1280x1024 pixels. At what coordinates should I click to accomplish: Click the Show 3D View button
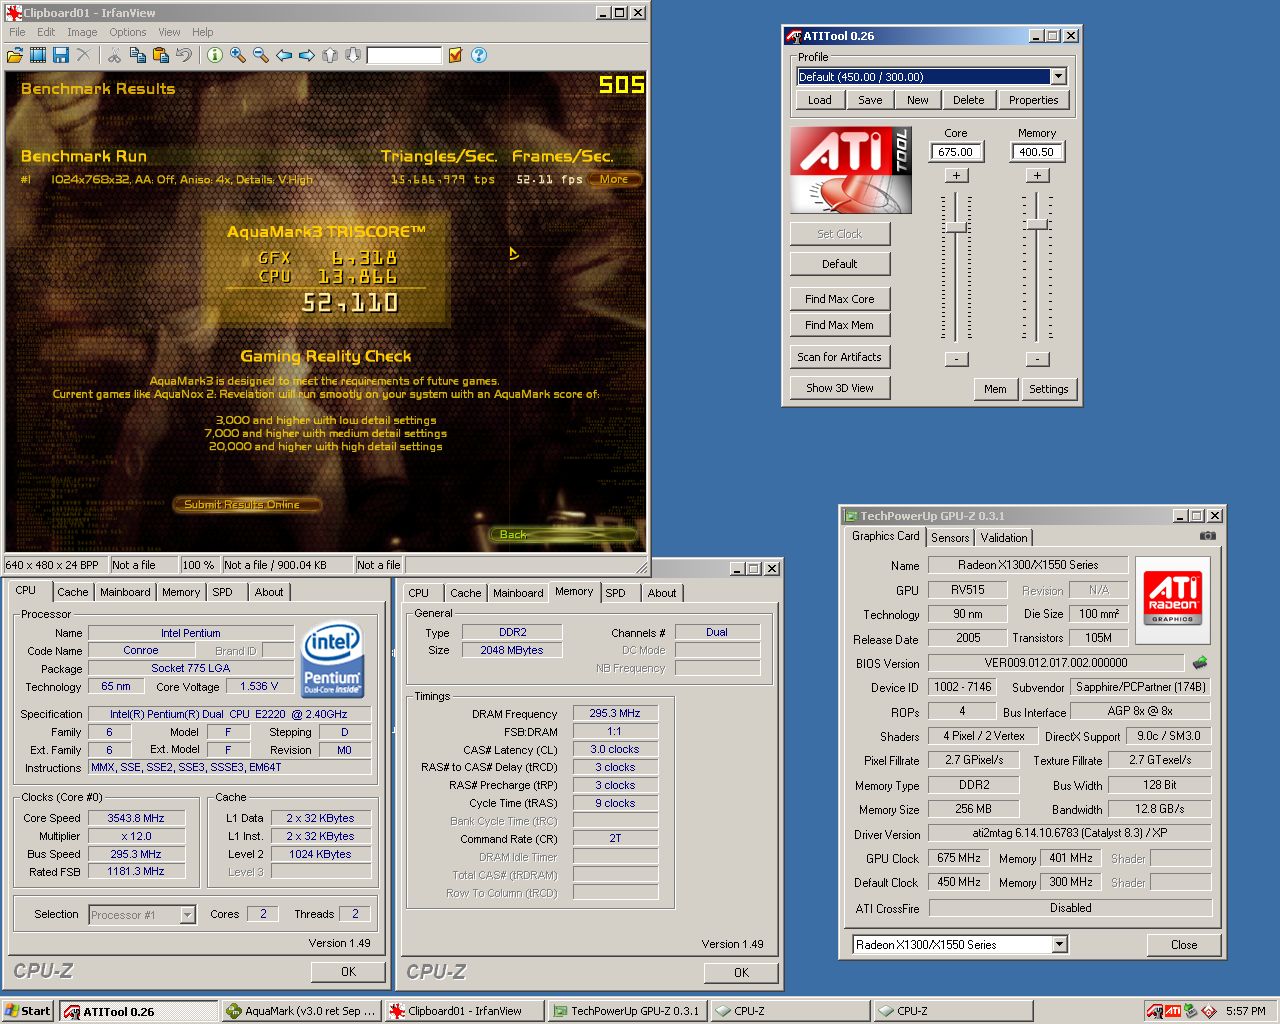[x=840, y=387]
